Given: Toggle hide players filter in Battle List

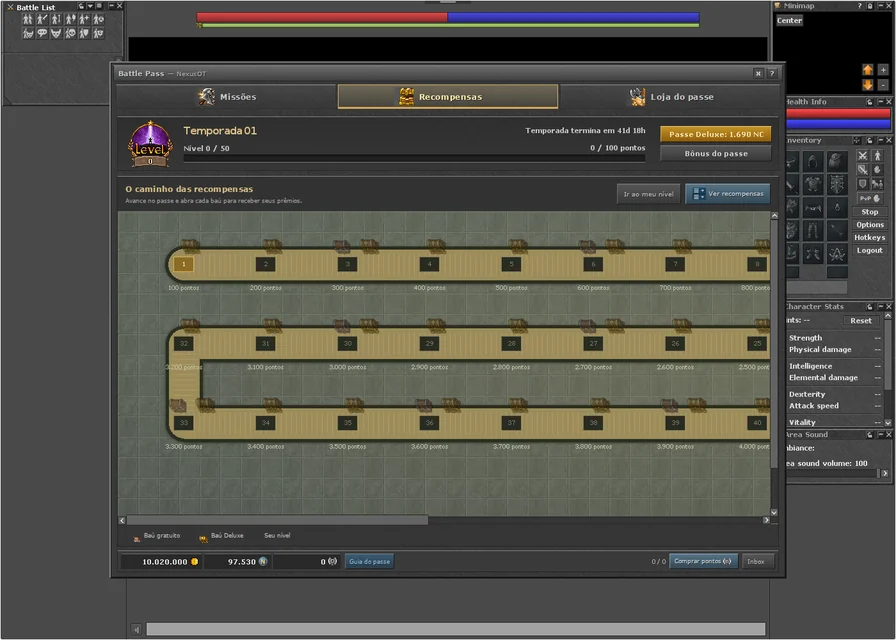Looking at the screenshot, I should click(x=27, y=19).
